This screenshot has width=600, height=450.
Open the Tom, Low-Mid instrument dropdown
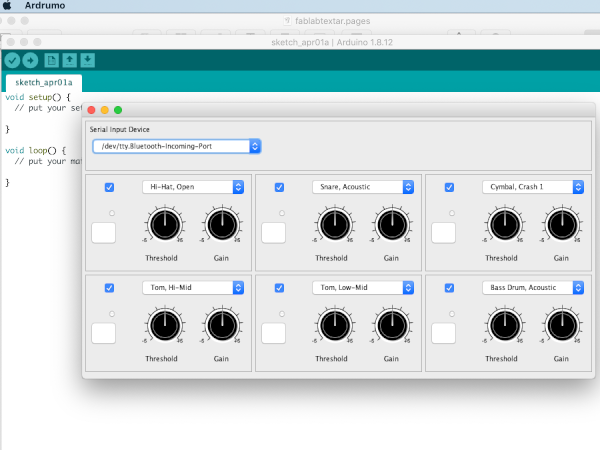[x=363, y=287]
